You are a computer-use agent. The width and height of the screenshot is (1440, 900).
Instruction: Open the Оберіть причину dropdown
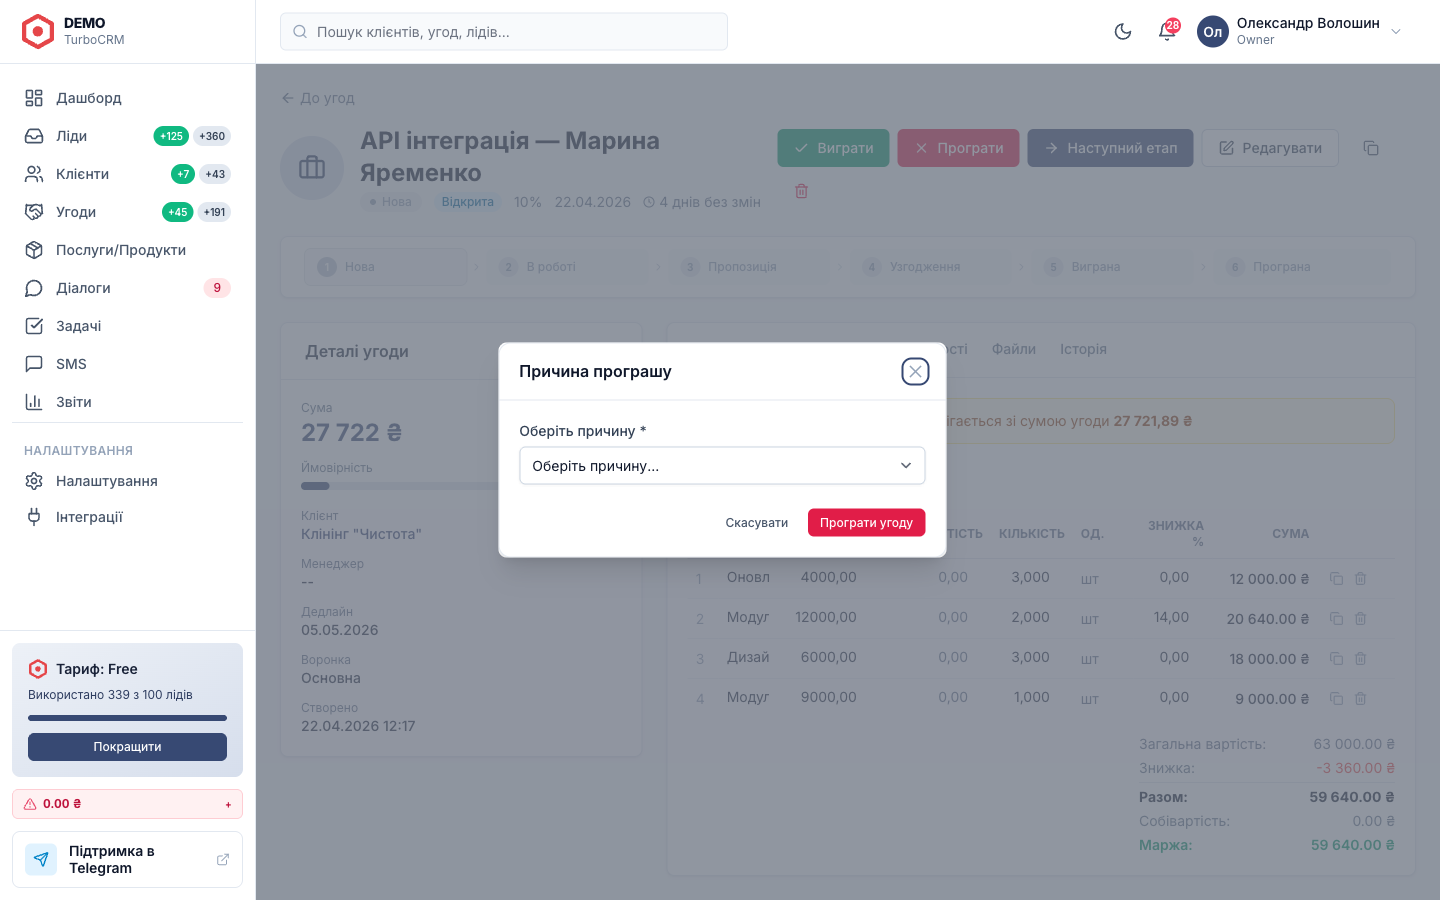(722, 466)
